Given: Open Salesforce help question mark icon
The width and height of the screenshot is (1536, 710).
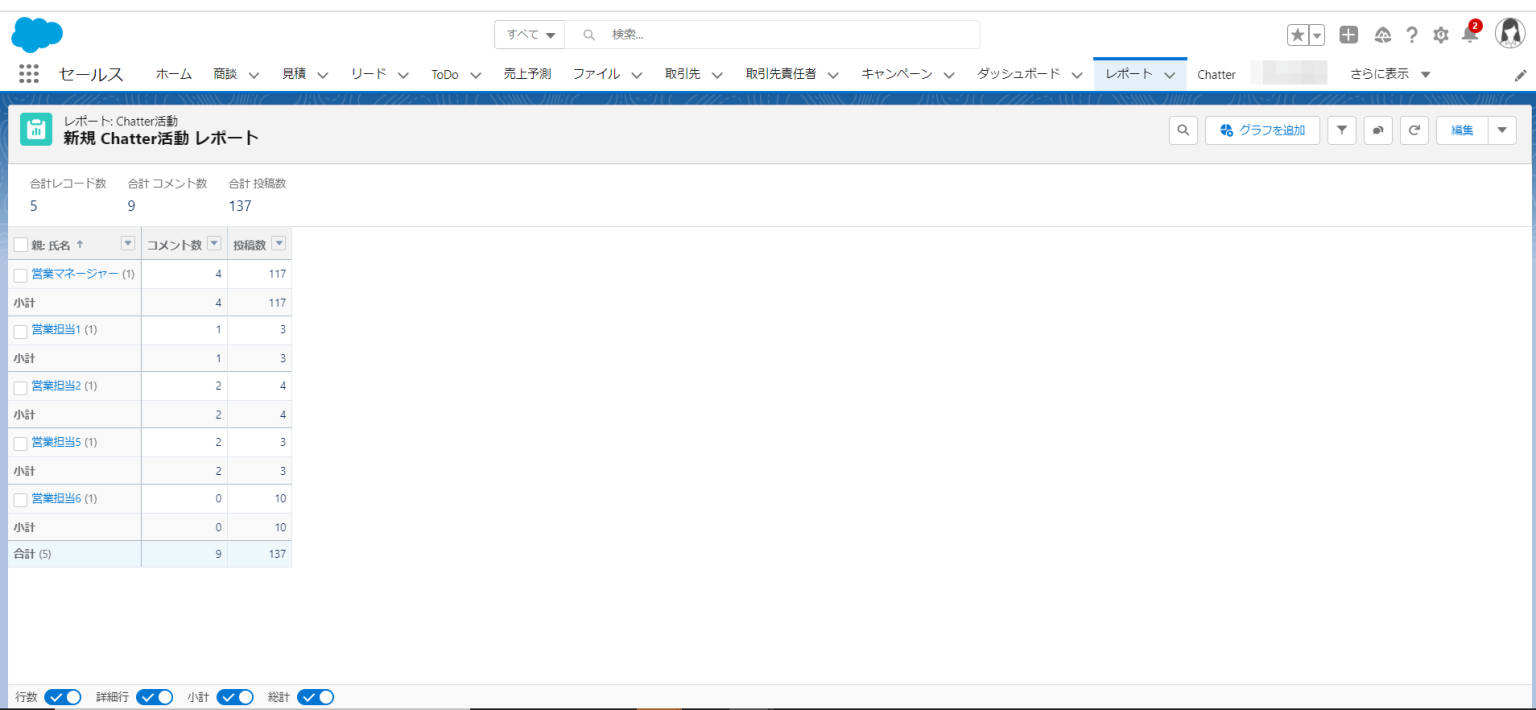Looking at the screenshot, I should [1412, 34].
